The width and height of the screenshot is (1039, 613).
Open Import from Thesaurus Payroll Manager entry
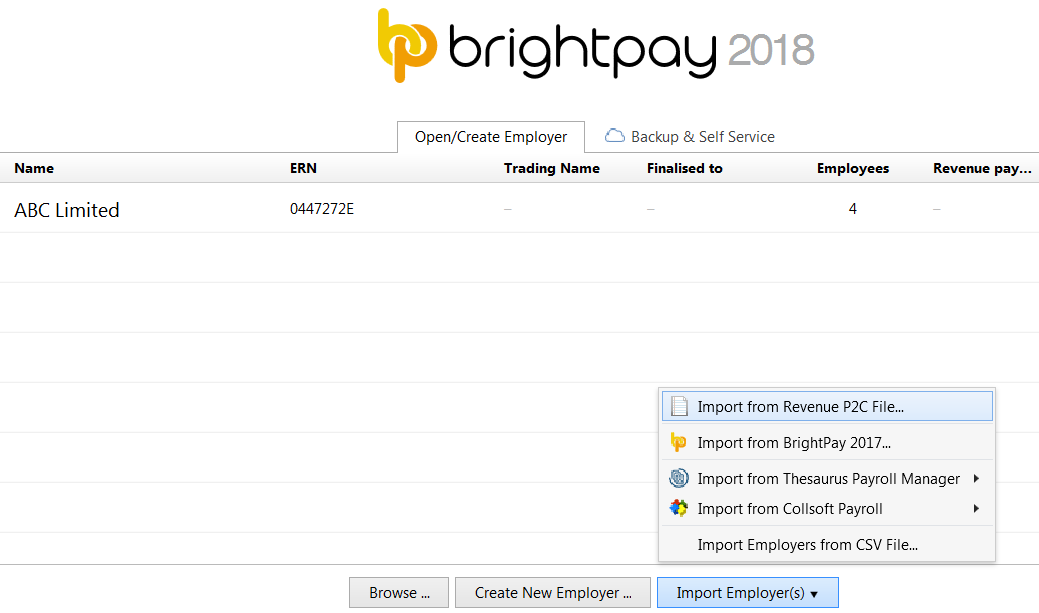click(x=827, y=478)
